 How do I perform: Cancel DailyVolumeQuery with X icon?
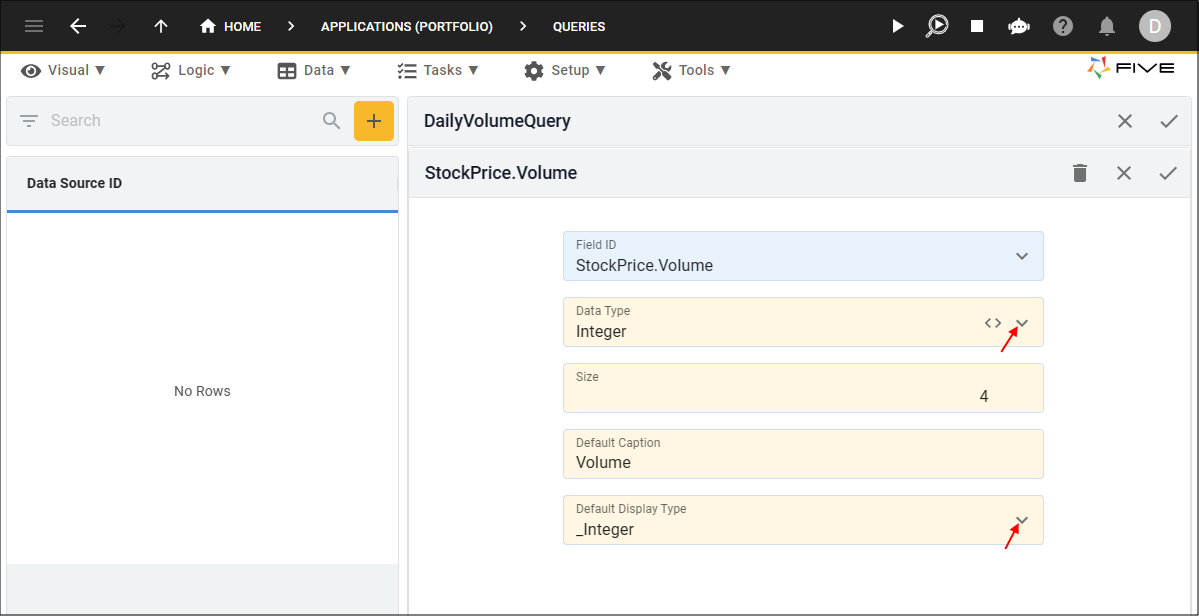pyautogui.click(x=1125, y=121)
